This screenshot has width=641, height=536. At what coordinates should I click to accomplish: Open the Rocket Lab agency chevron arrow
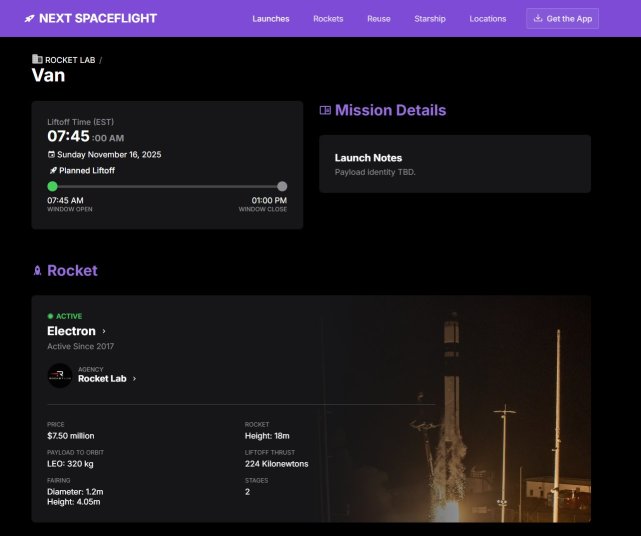click(135, 379)
